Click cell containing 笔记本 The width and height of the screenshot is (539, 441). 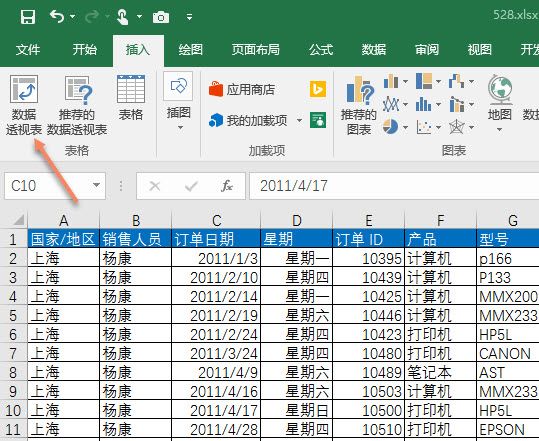[441, 372]
